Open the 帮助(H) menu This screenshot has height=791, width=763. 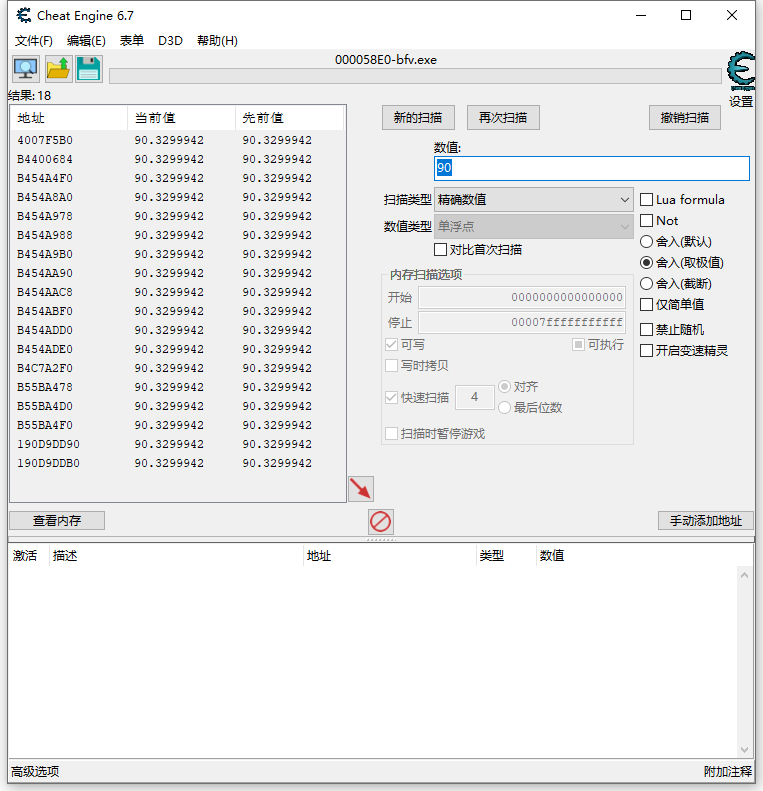(x=217, y=41)
